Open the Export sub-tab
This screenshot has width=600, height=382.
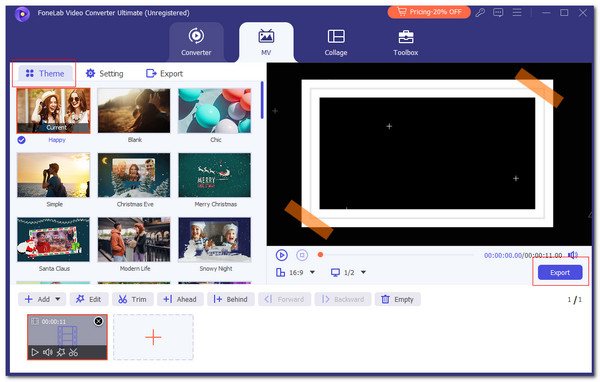[x=165, y=73]
